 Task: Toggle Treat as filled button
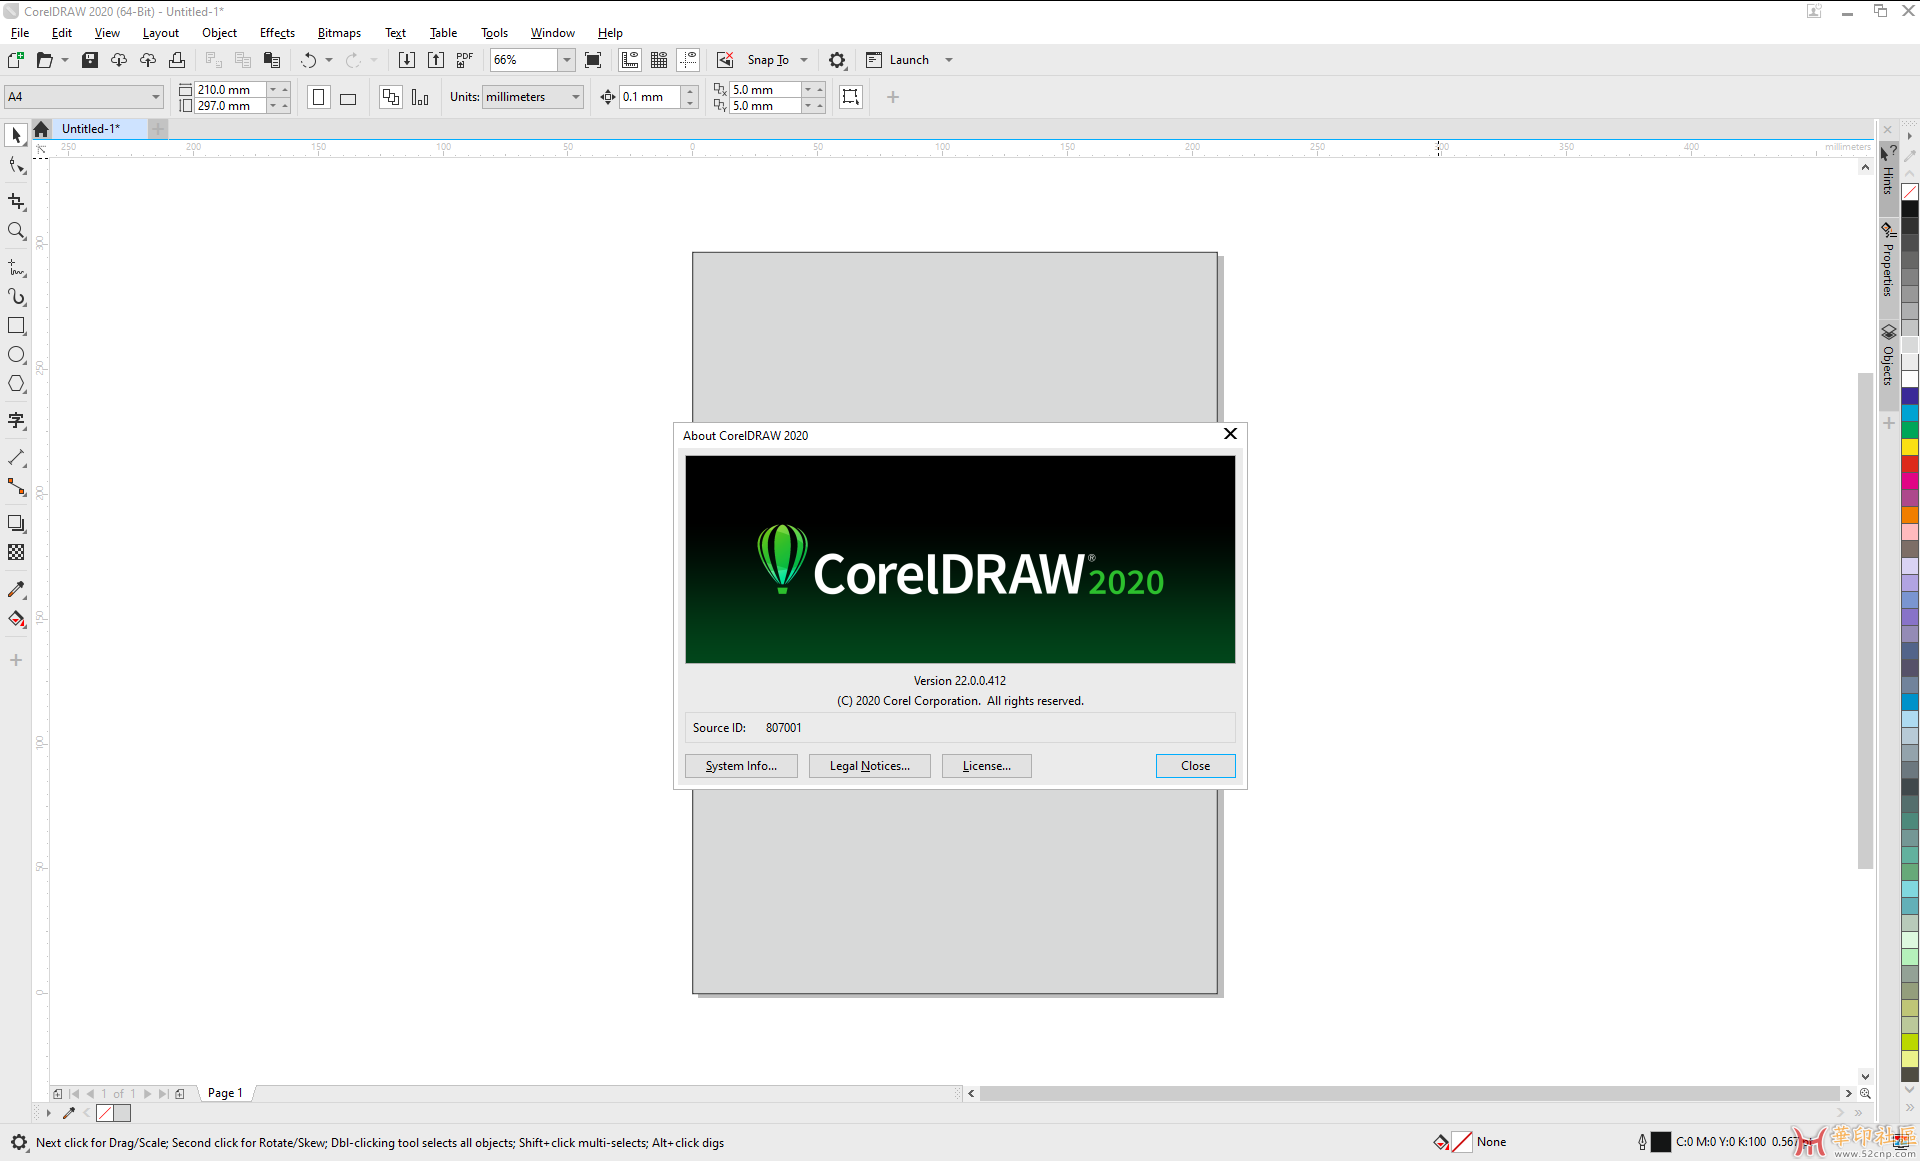tap(851, 97)
